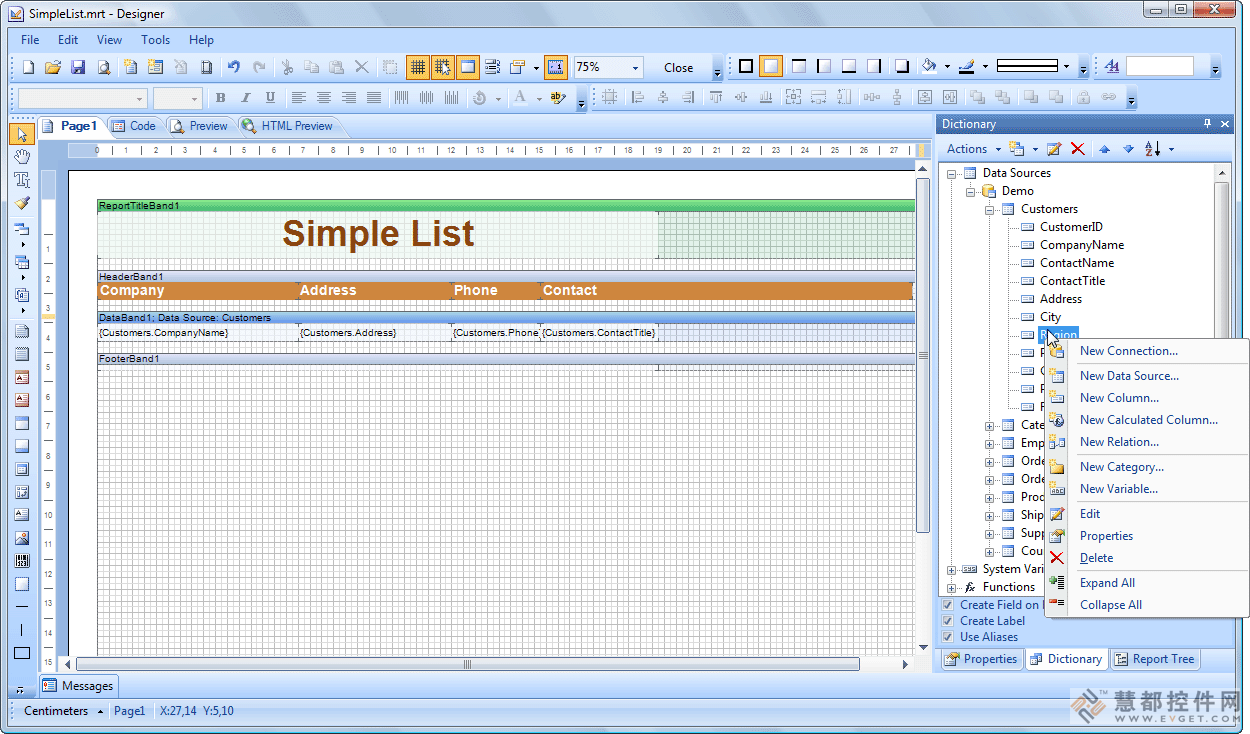Click the Move Down arrow in Dictionary toolbar
Screen dimensions: 1250x734
click(1128, 149)
